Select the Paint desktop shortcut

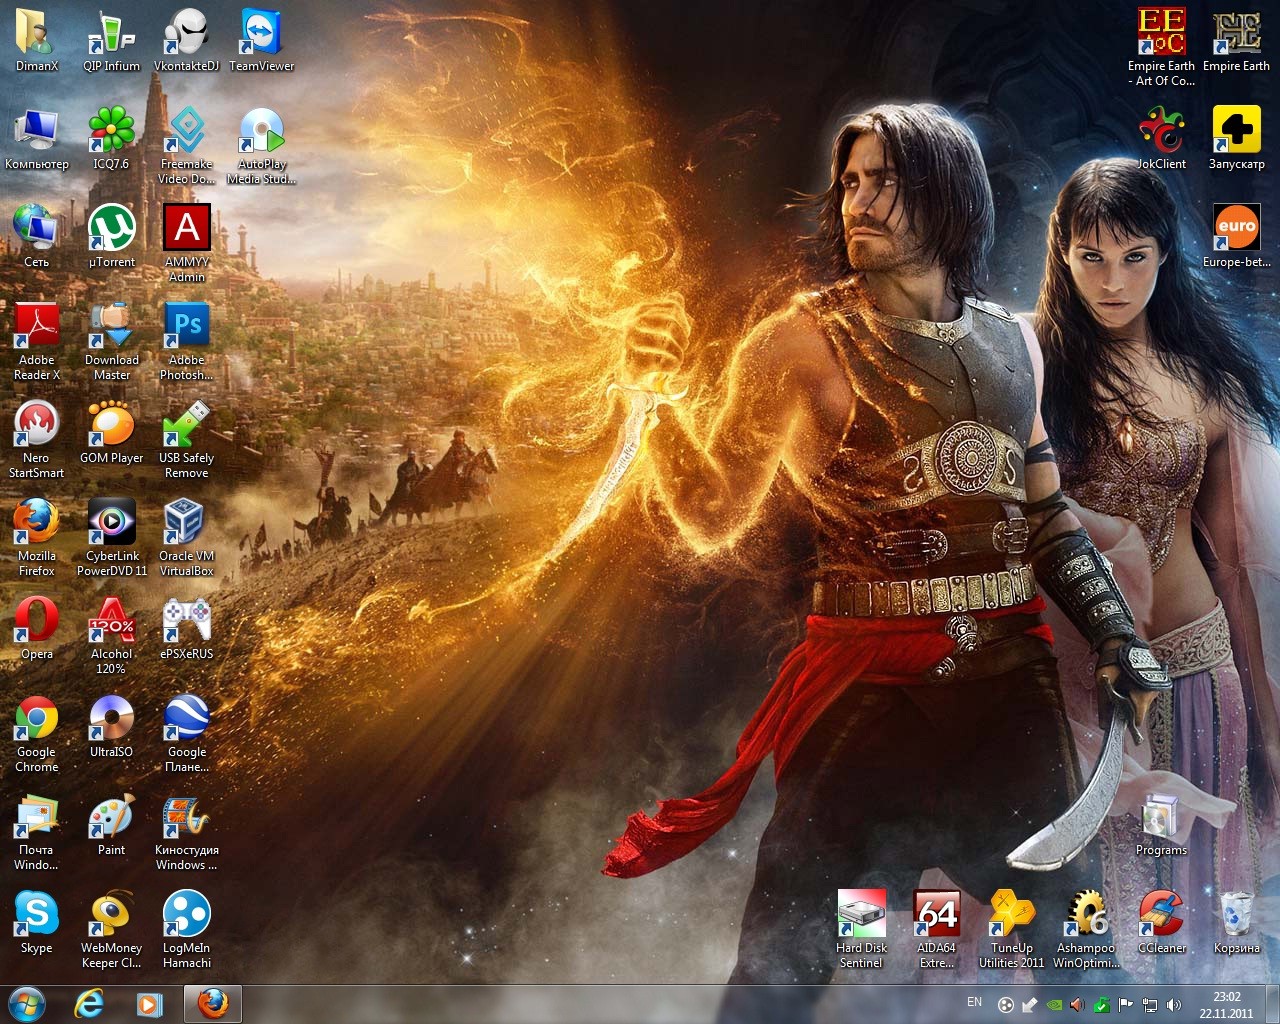point(111,824)
